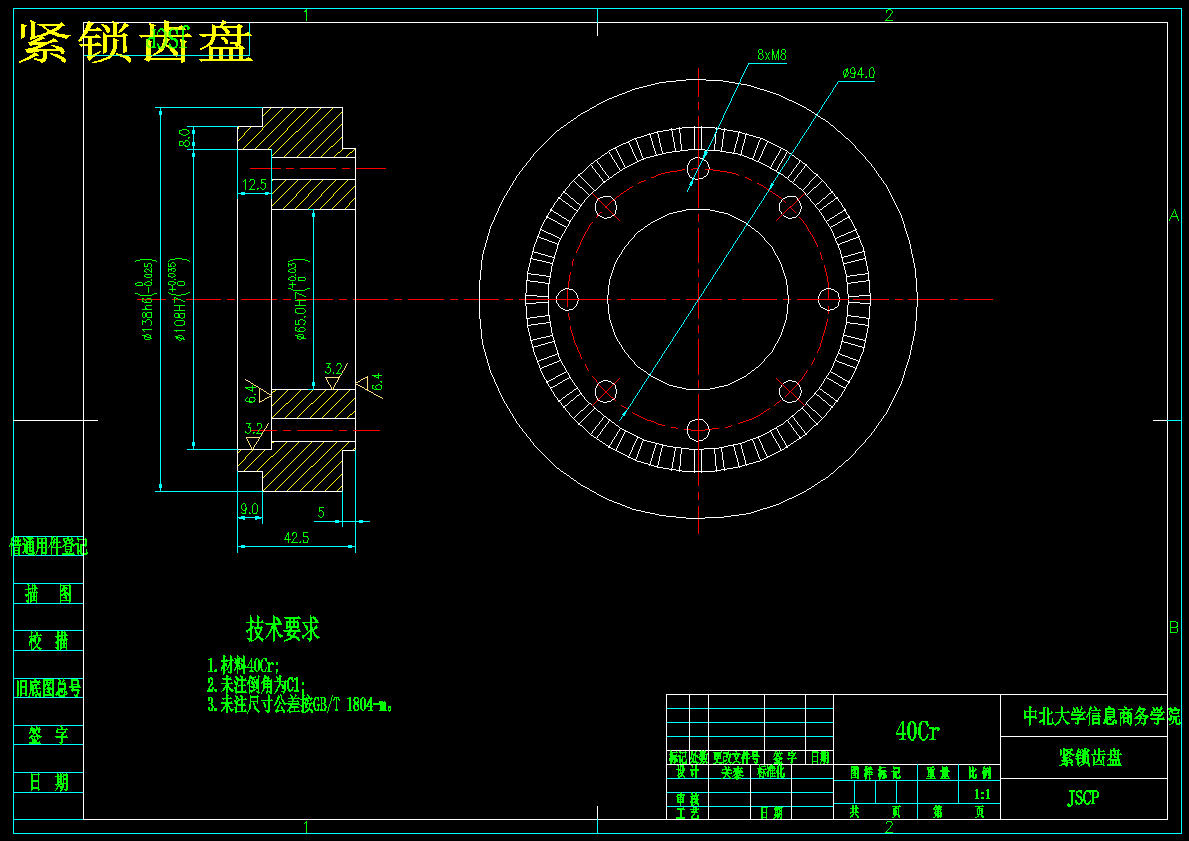Click the 42.5 overall width dimension
1189x841 pixels.
point(296,537)
